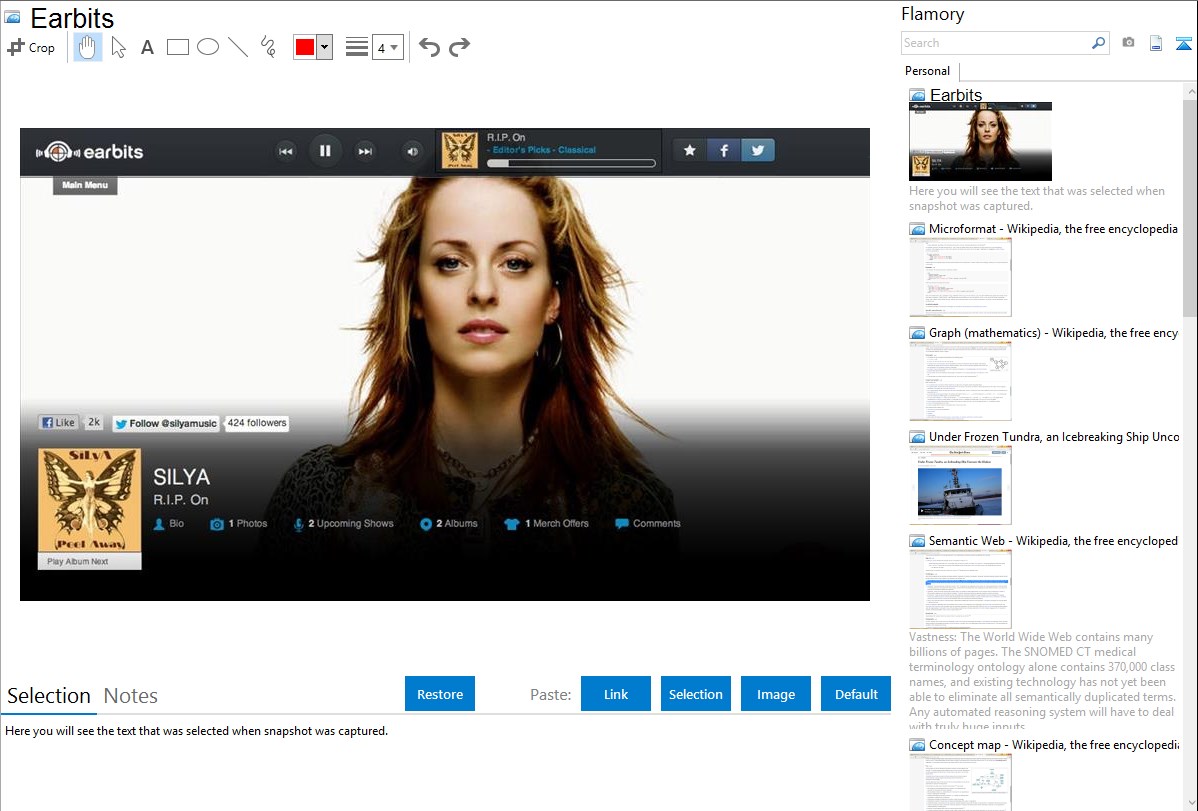Choose the arrow pointer tool
Image resolution: width=1198 pixels, height=811 pixels.
(x=118, y=47)
